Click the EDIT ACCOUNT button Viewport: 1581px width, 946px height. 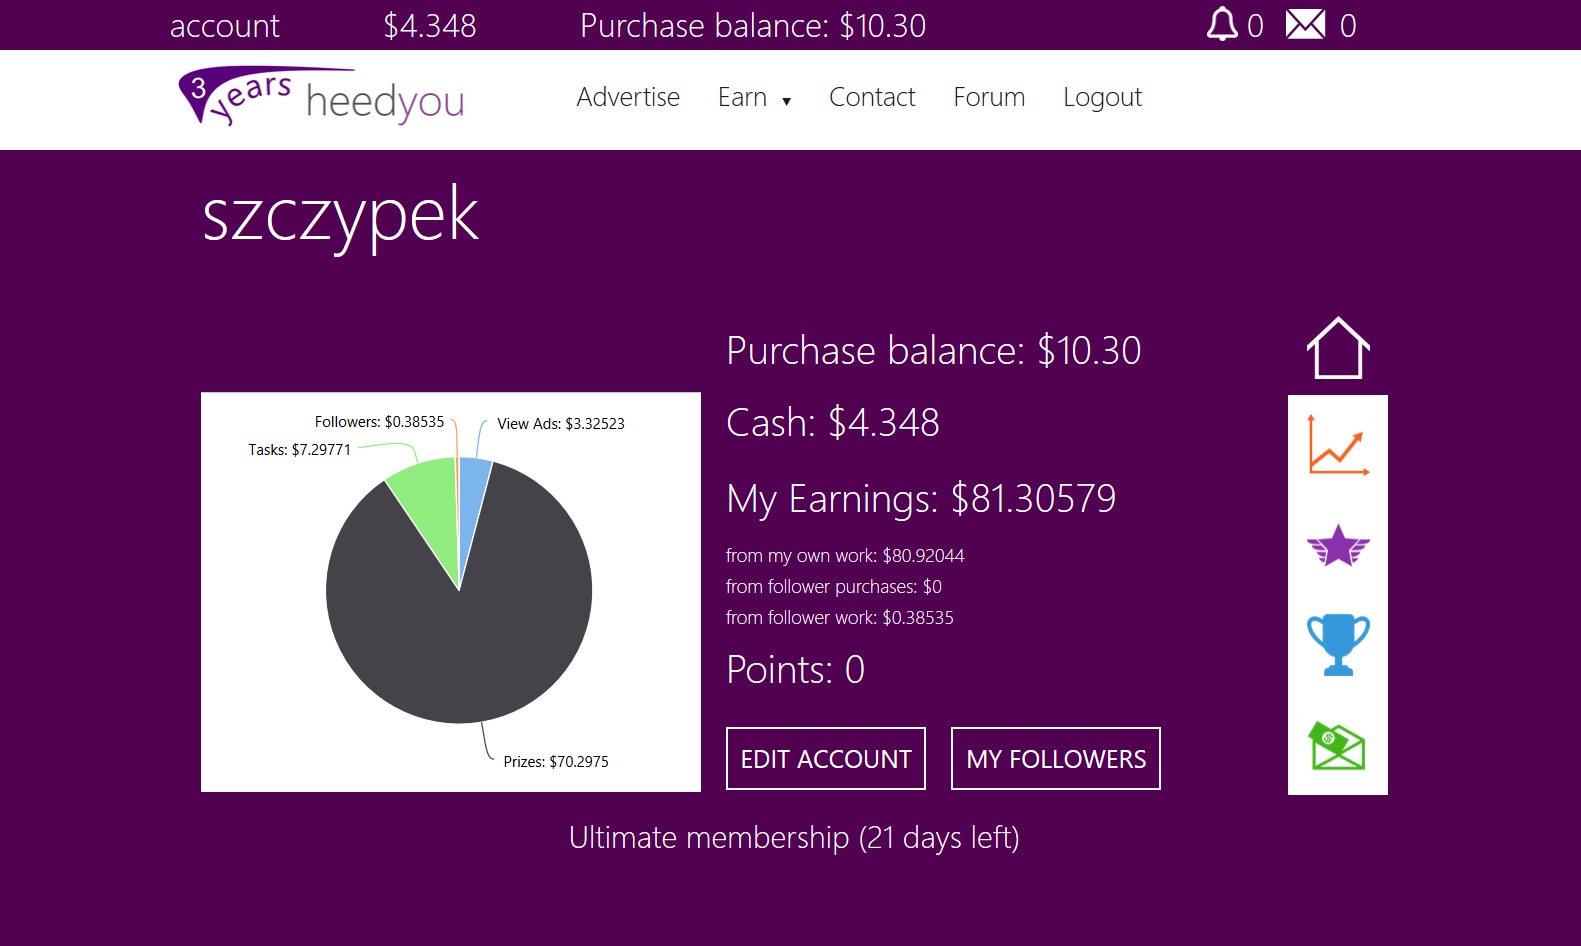tap(826, 758)
